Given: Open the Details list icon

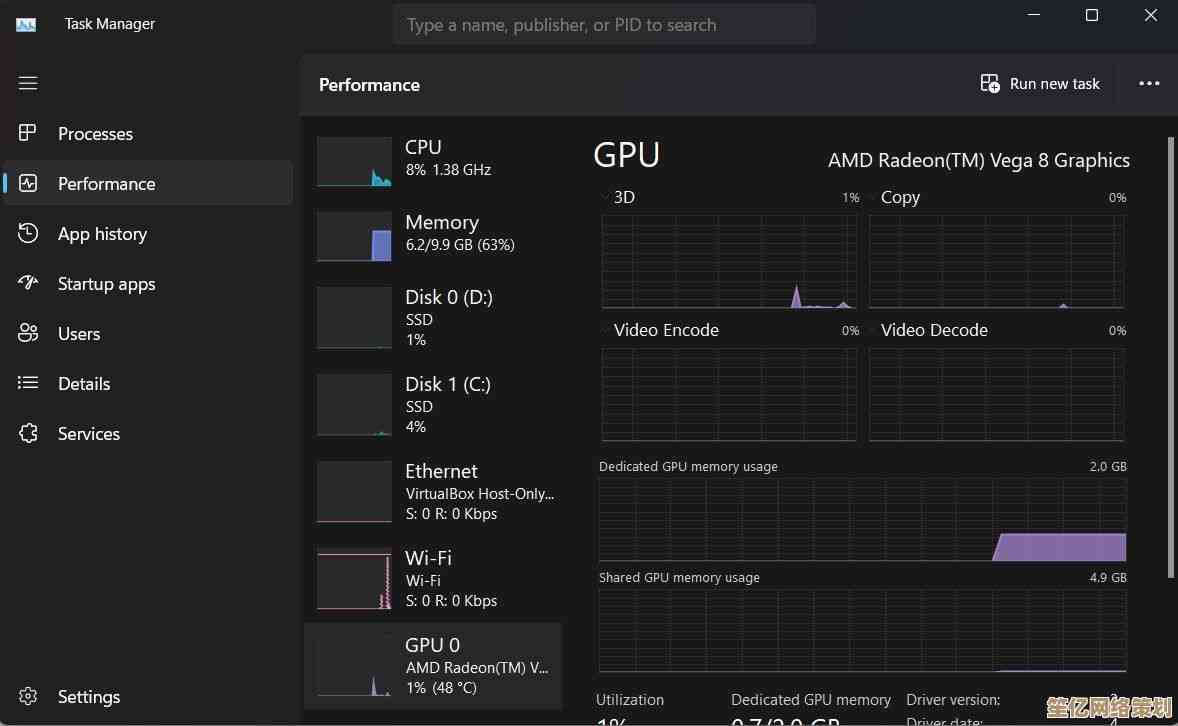Looking at the screenshot, I should [28, 383].
